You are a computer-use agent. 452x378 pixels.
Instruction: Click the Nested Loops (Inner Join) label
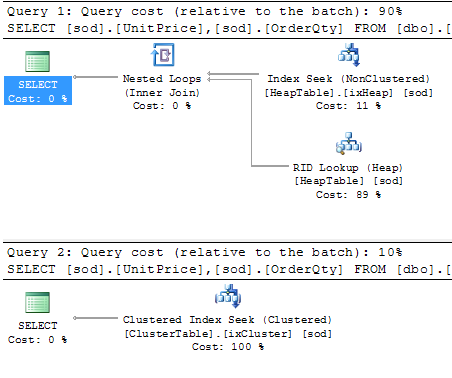point(162,86)
